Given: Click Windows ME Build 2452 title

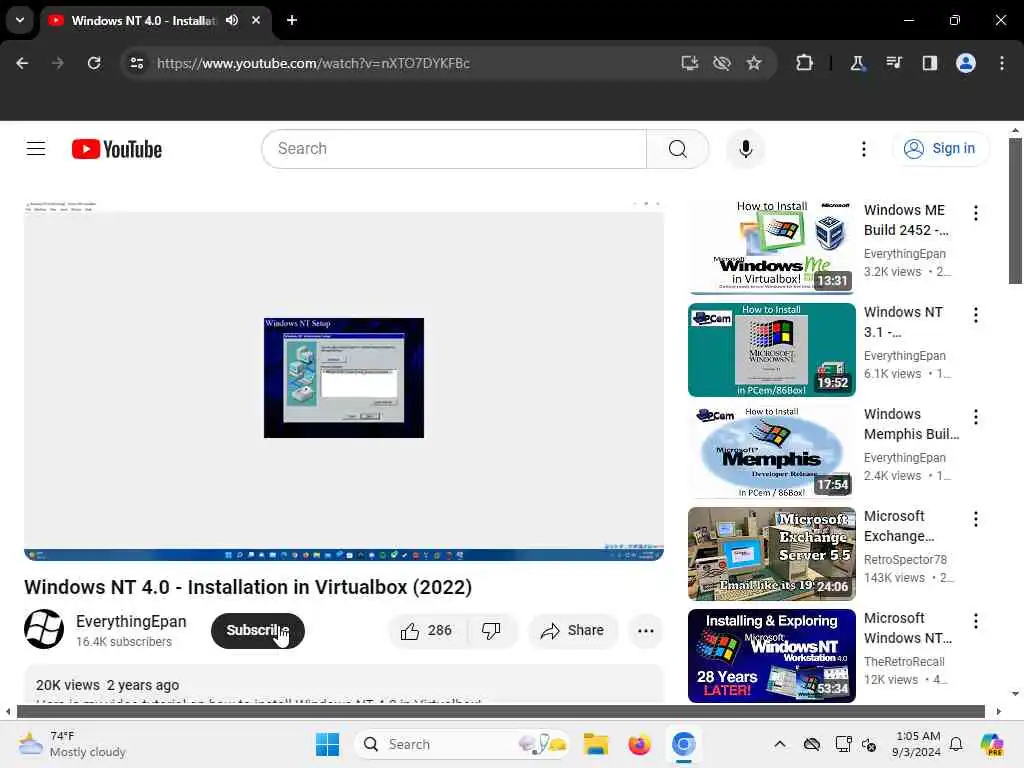Looking at the screenshot, I should click(x=906, y=220).
